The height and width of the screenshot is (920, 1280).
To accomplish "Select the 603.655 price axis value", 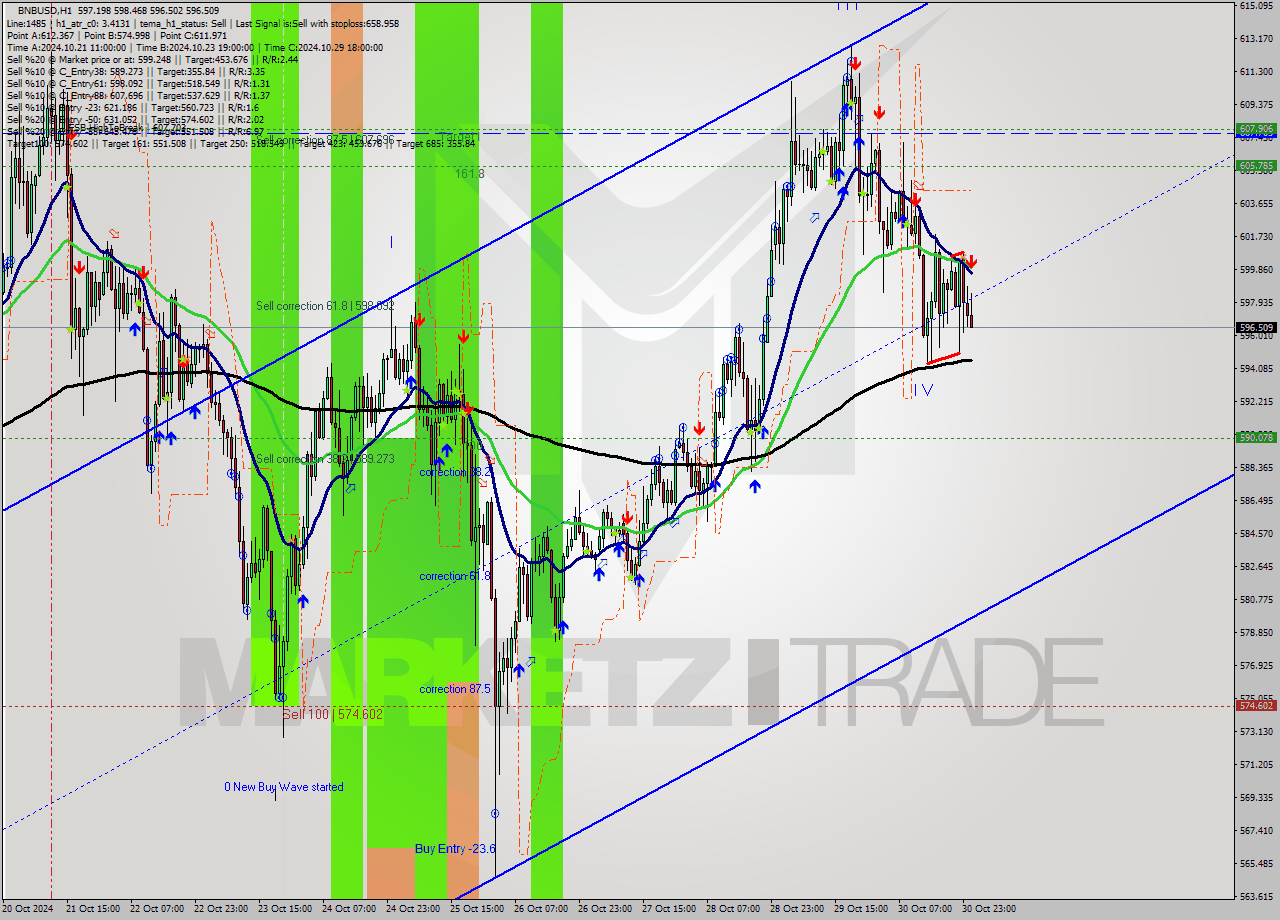I will pos(1256,203).
